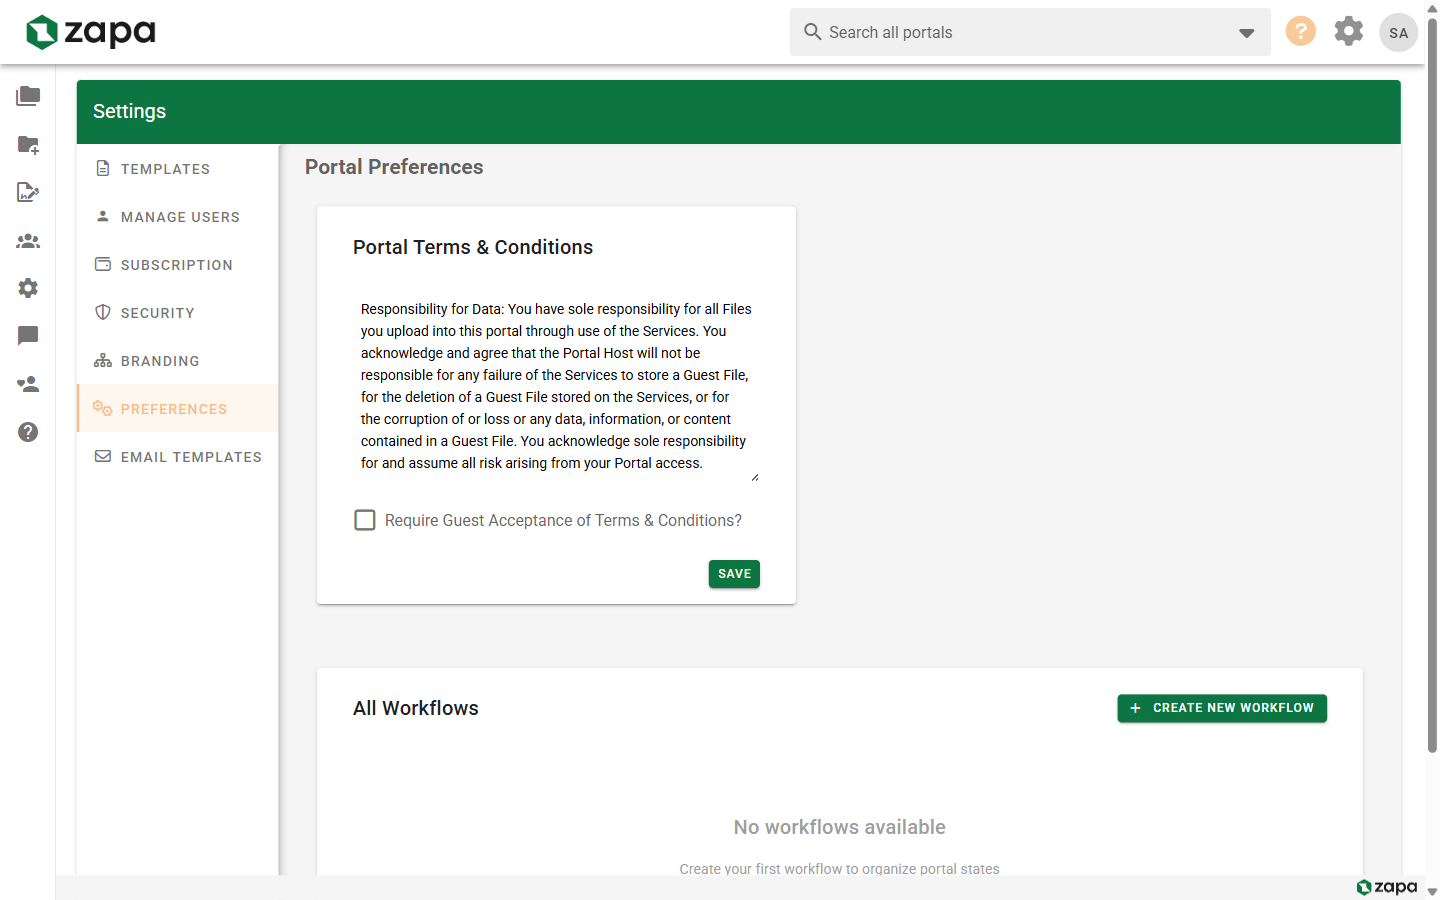Click the Portal Preferences heading
Image resolution: width=1440 pixels, height=900 pixels.
394,167
